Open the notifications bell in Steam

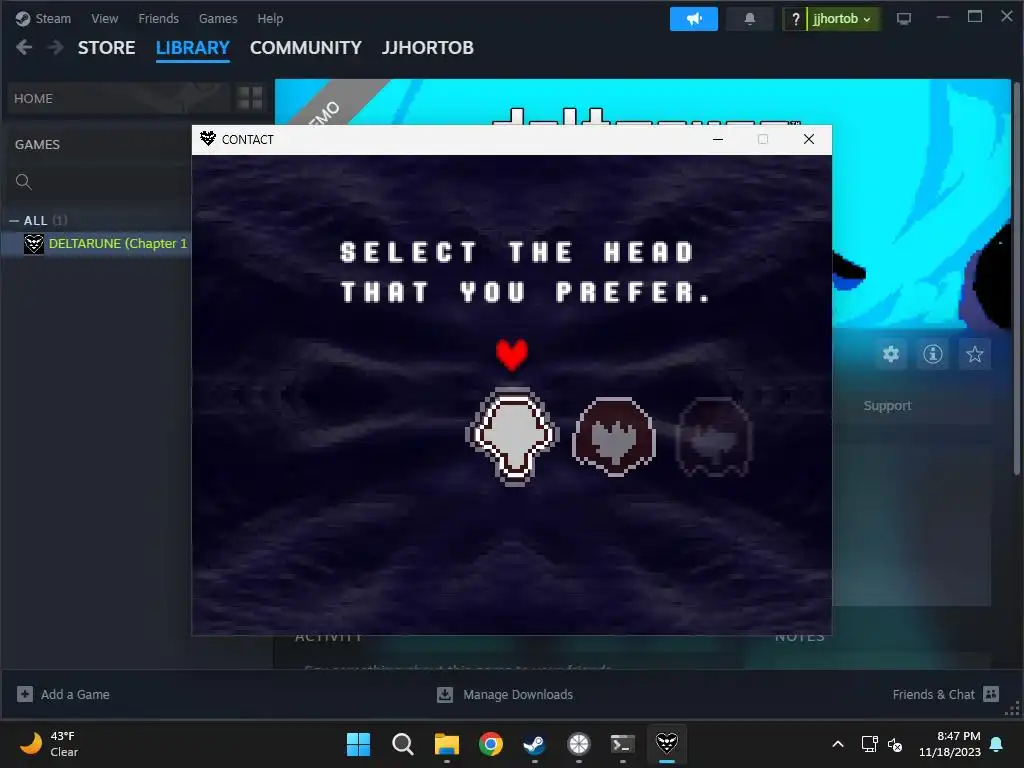point(750,19)
